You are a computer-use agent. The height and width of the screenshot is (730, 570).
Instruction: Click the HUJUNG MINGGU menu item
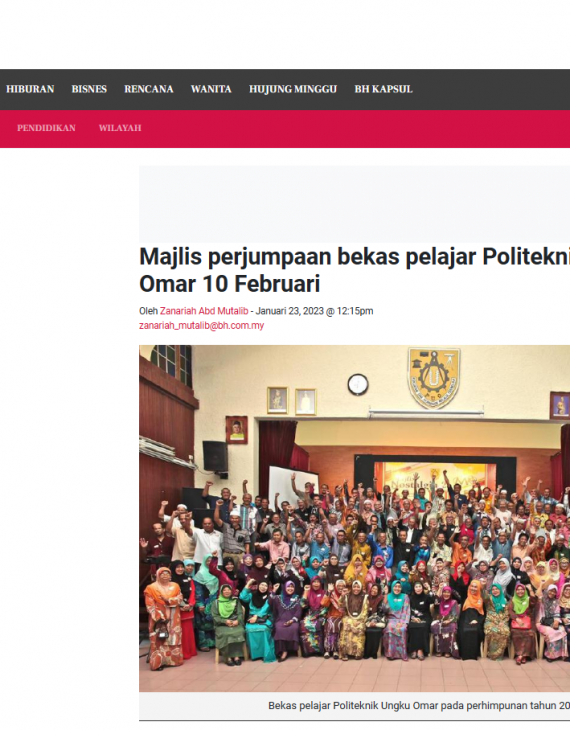[293, 89]
